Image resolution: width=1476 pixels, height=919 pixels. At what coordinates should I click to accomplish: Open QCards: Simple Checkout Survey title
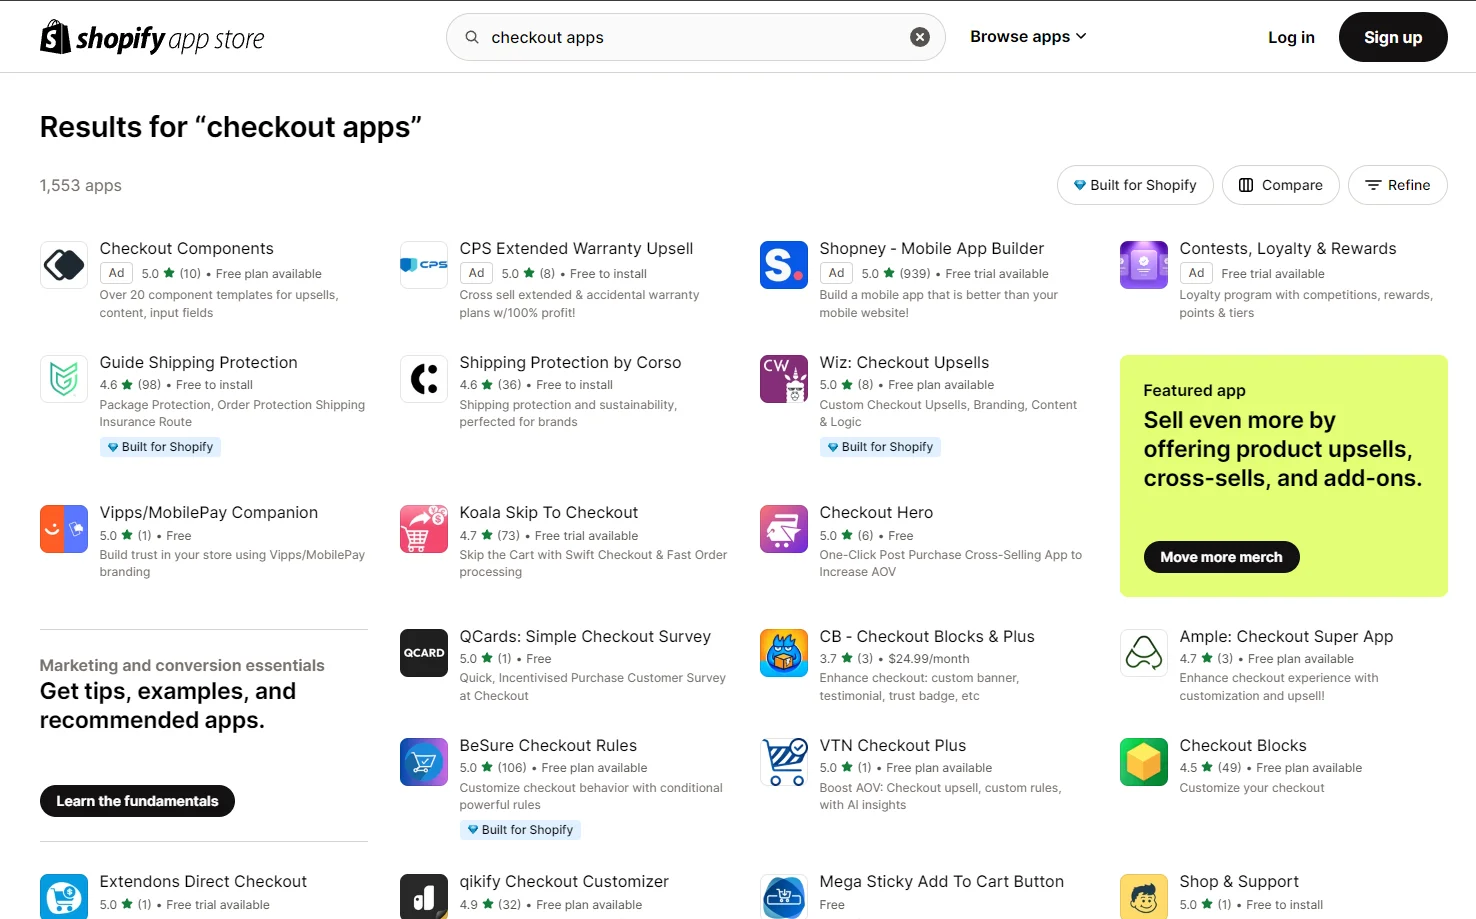click(x=585, y=636)
